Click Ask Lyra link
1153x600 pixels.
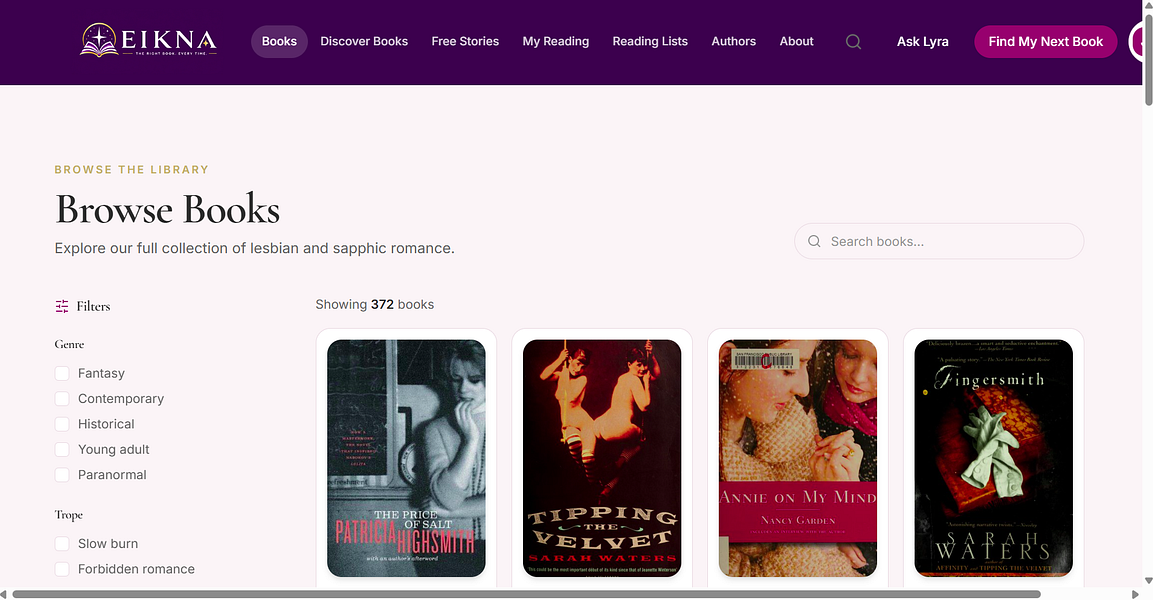click(922, 41)
